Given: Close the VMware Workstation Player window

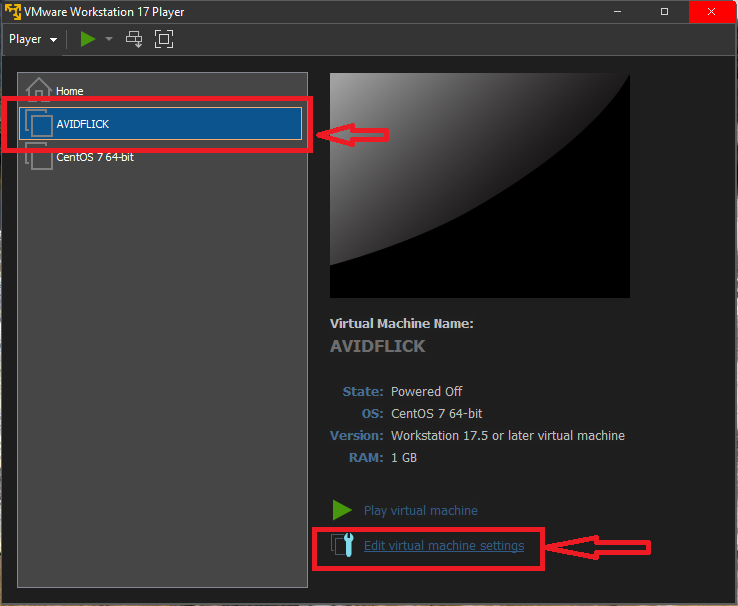Looking at the screenshot, I should click(711, 12).
